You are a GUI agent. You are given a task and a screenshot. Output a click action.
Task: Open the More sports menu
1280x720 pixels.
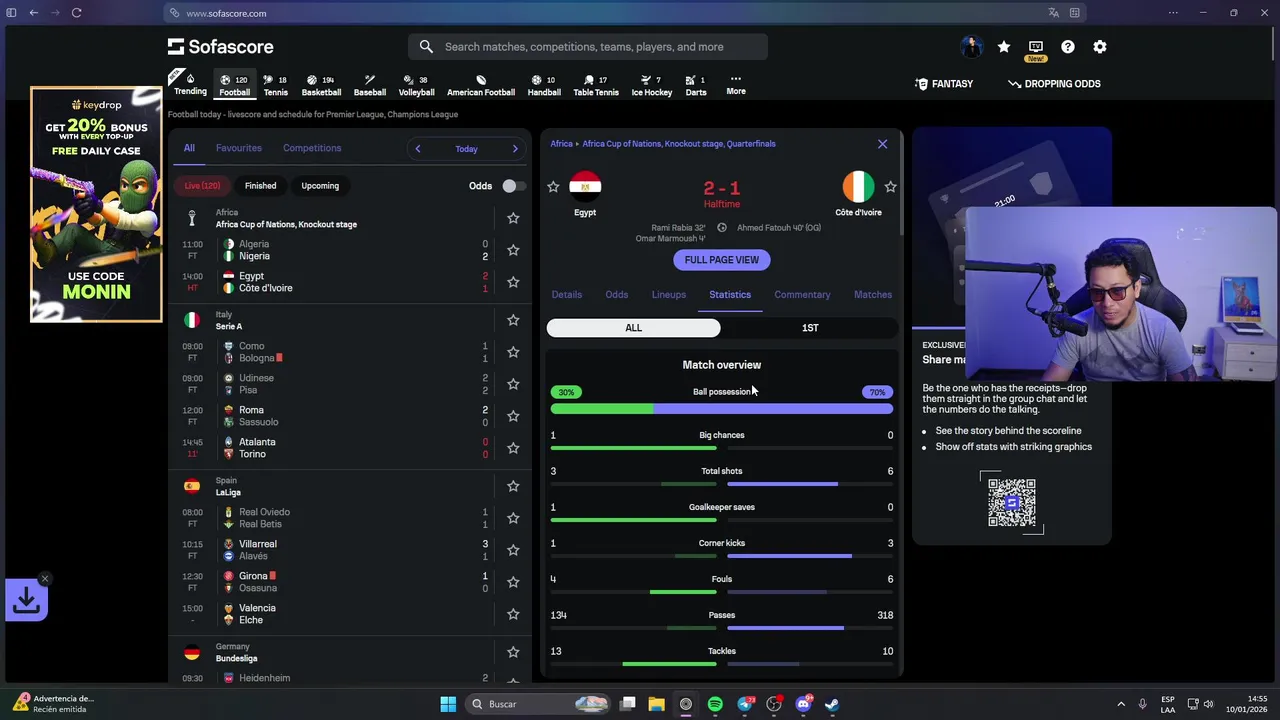click(x=736, y=85)
